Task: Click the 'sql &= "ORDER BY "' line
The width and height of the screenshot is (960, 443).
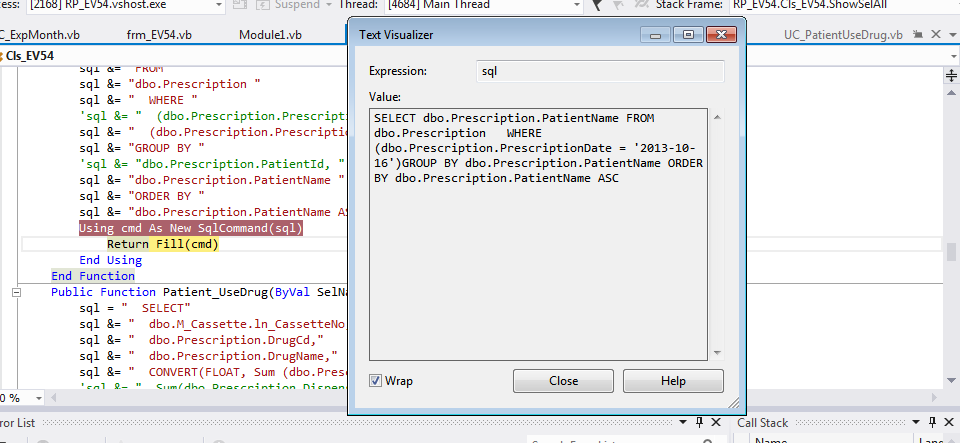Action: pos(141,196)
